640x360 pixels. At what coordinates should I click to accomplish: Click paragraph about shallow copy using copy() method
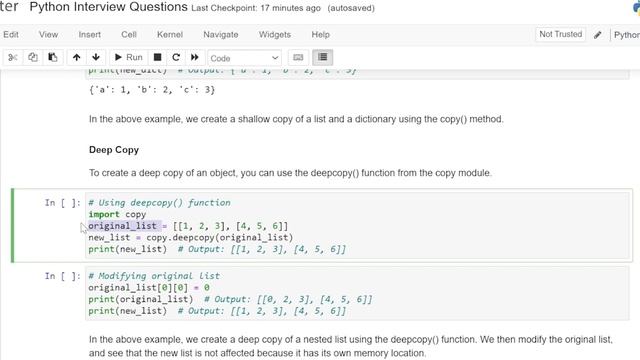[x=296, y=119]
